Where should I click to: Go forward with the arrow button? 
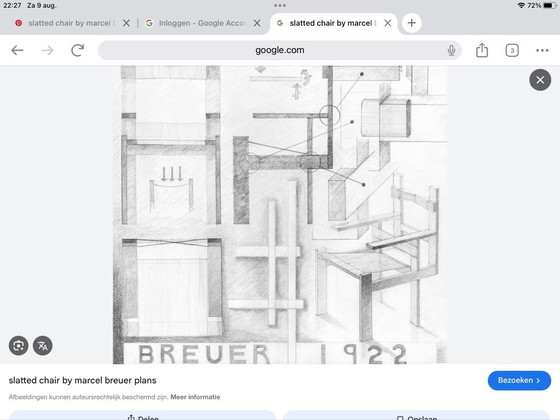47,50
